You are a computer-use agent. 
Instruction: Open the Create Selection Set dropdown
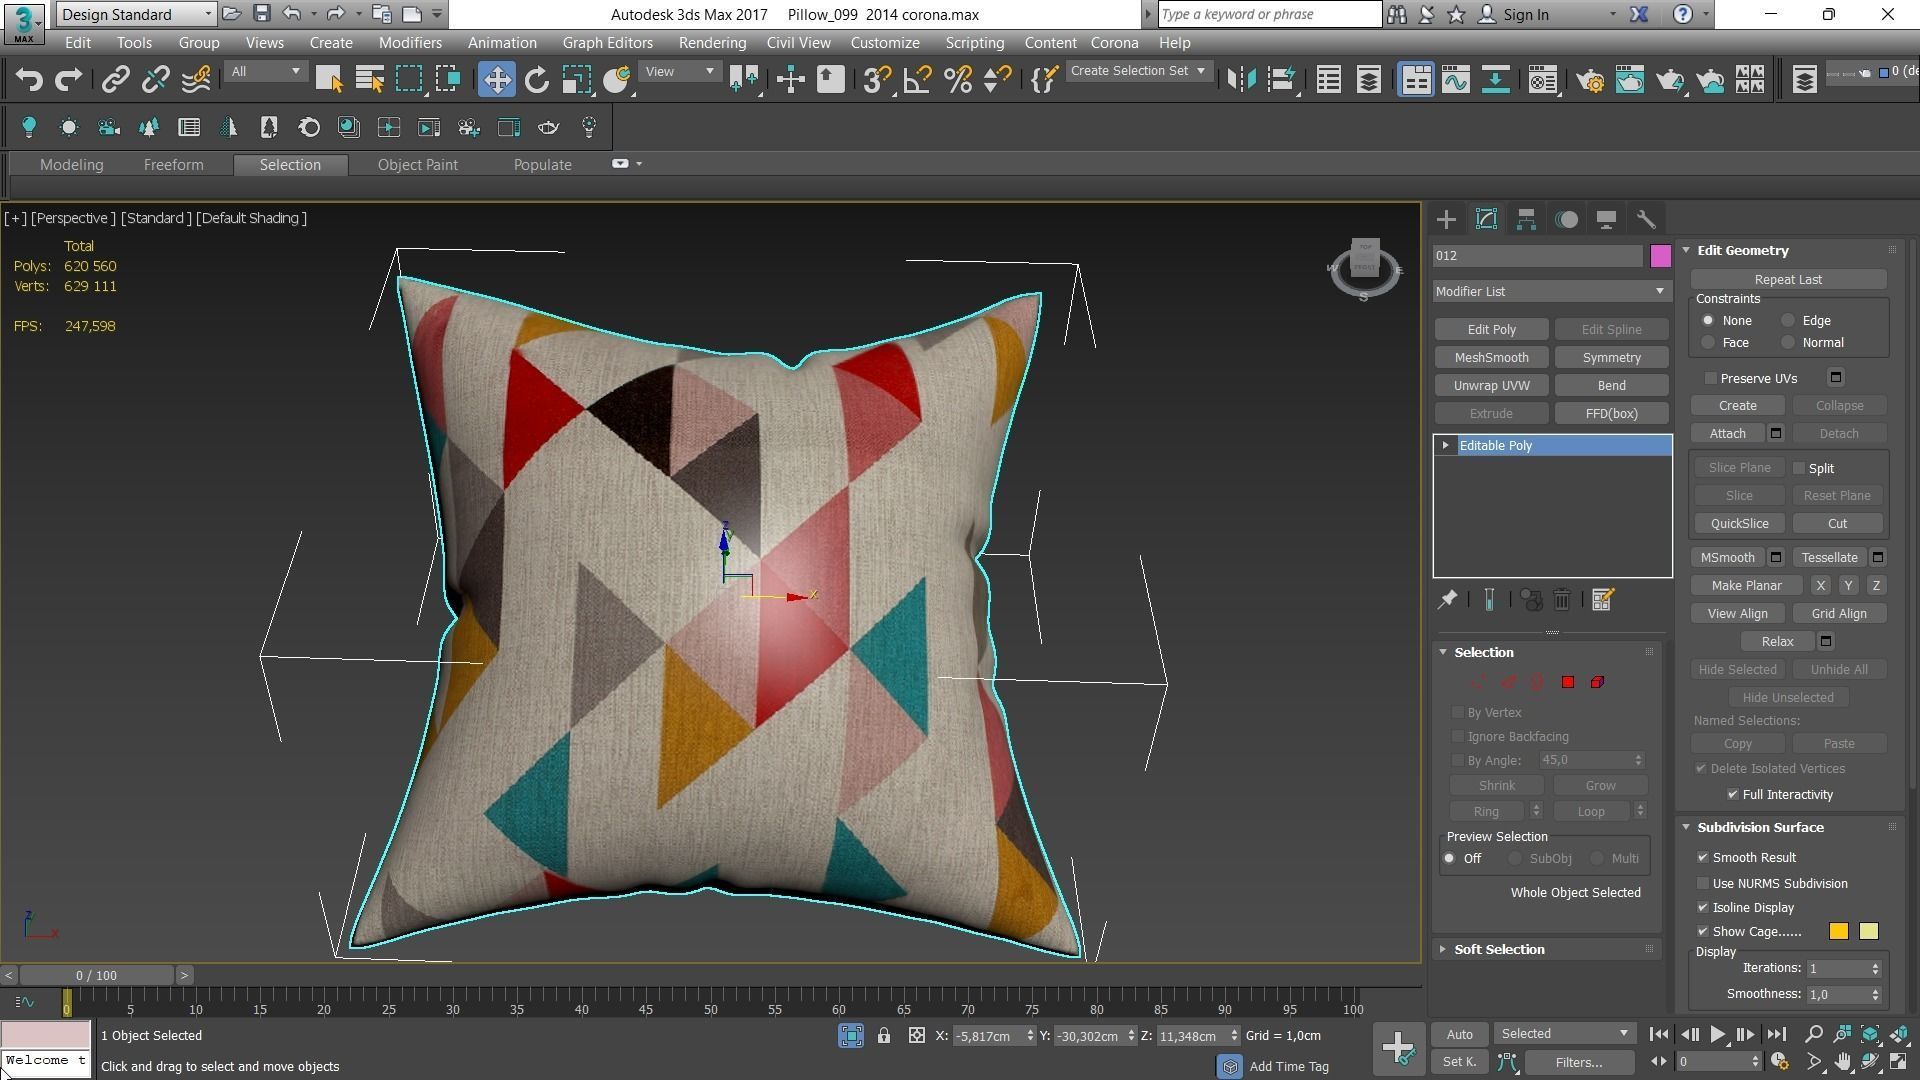[1138, 71]
